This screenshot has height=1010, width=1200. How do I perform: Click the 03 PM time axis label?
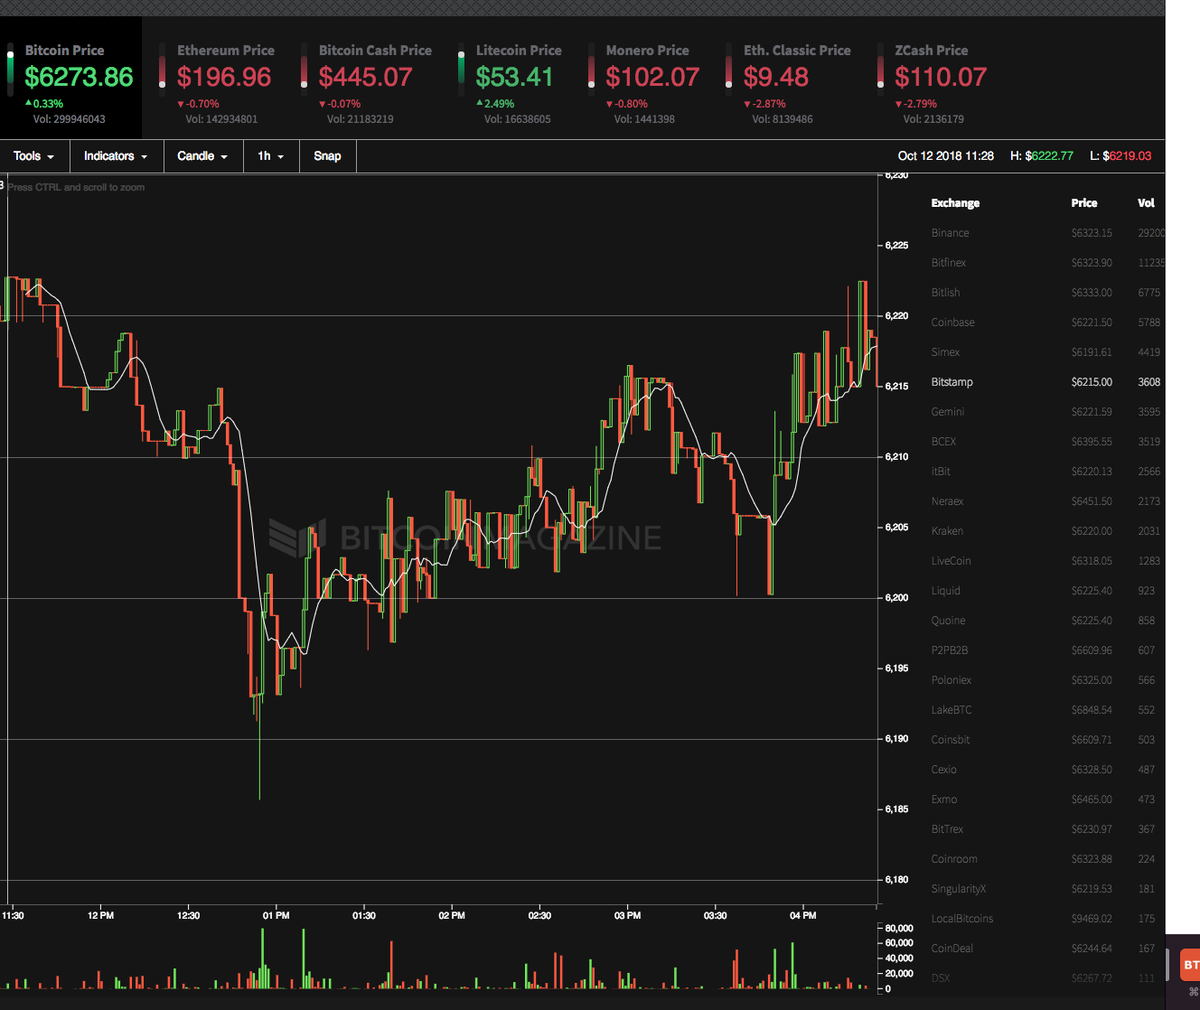pyautogui.click(x=627, y=916)
